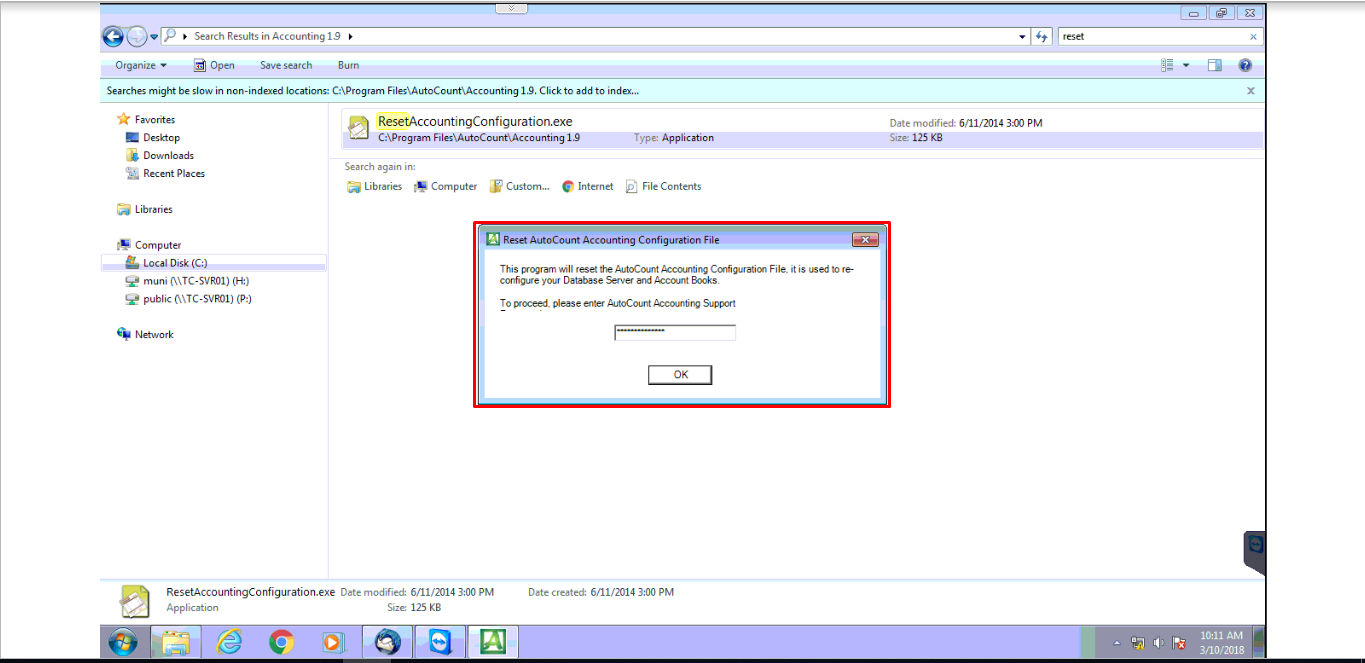Expand the remote session toolbar handle at top
1365x663 pixels.
(511, 8)
